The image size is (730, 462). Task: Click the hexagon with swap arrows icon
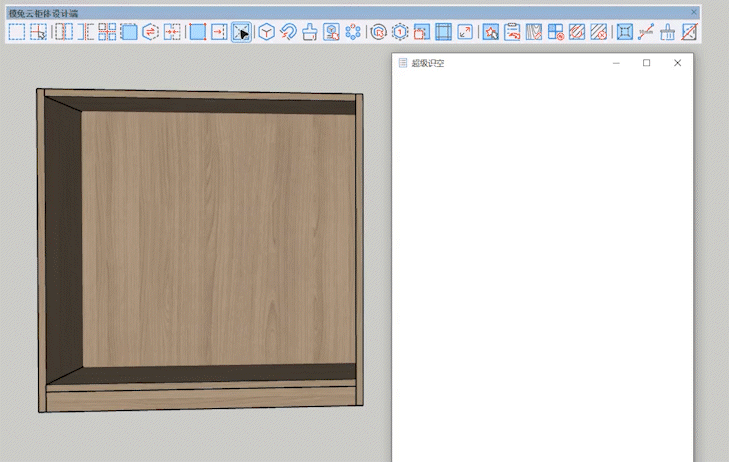pyautogui.click(x=151, y=32)
